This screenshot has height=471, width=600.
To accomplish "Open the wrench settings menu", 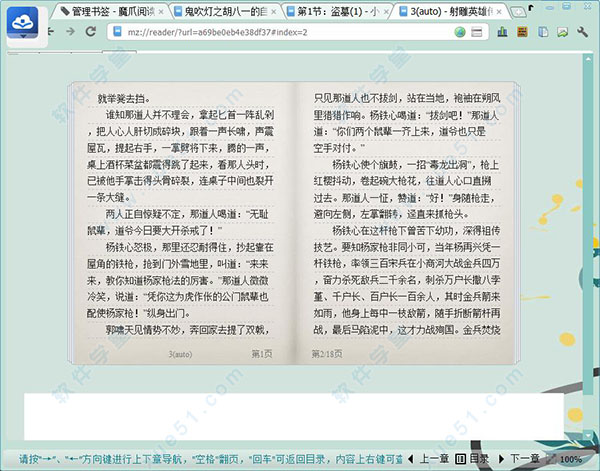I will [582, 32].
